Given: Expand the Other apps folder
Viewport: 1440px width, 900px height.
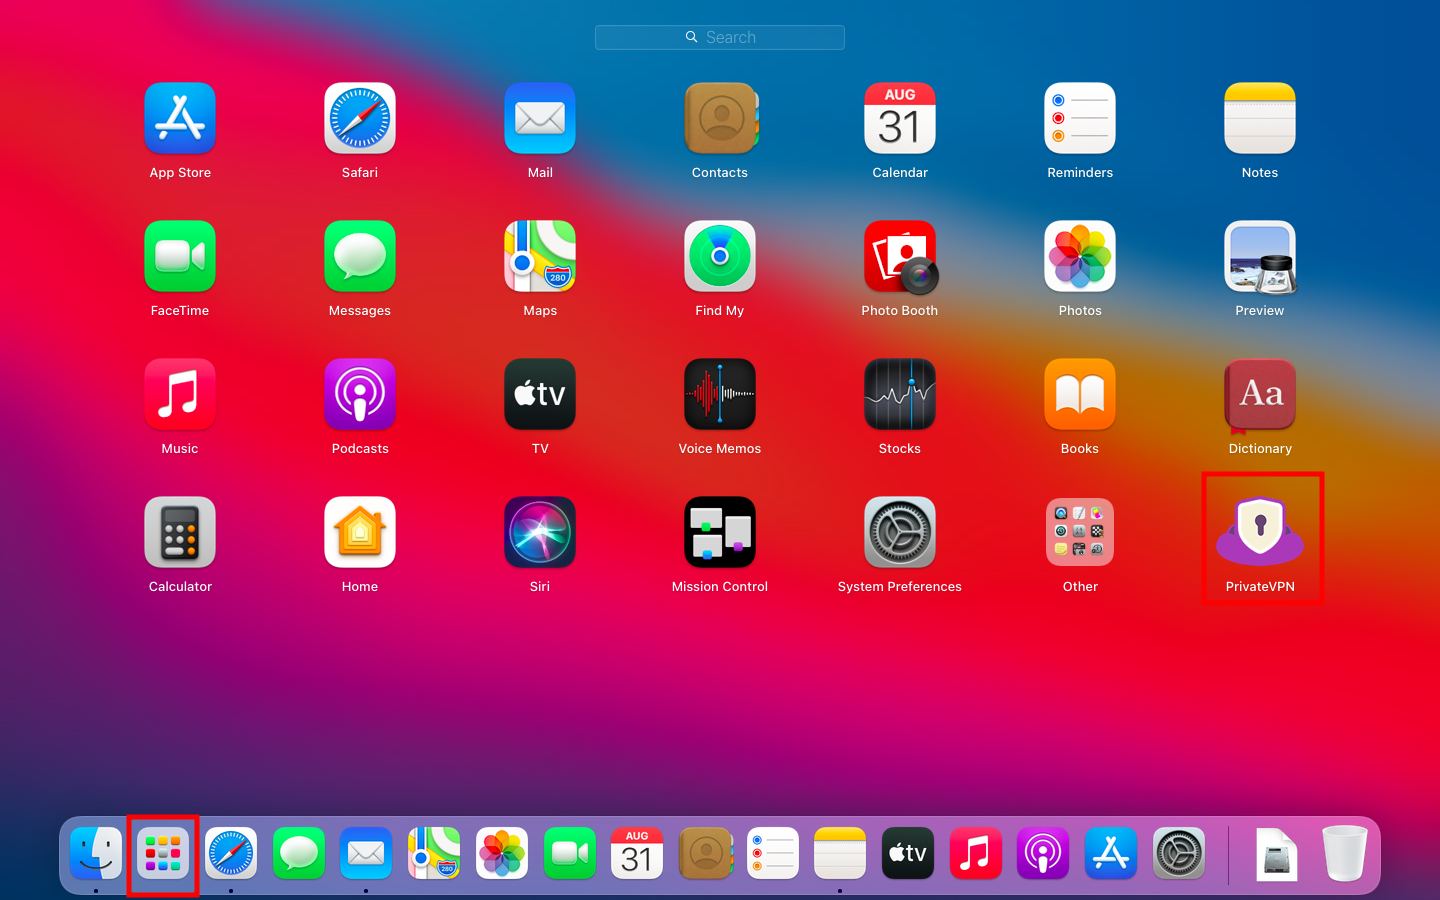Looking at the screenshot, I should (x=1080, y=532).
